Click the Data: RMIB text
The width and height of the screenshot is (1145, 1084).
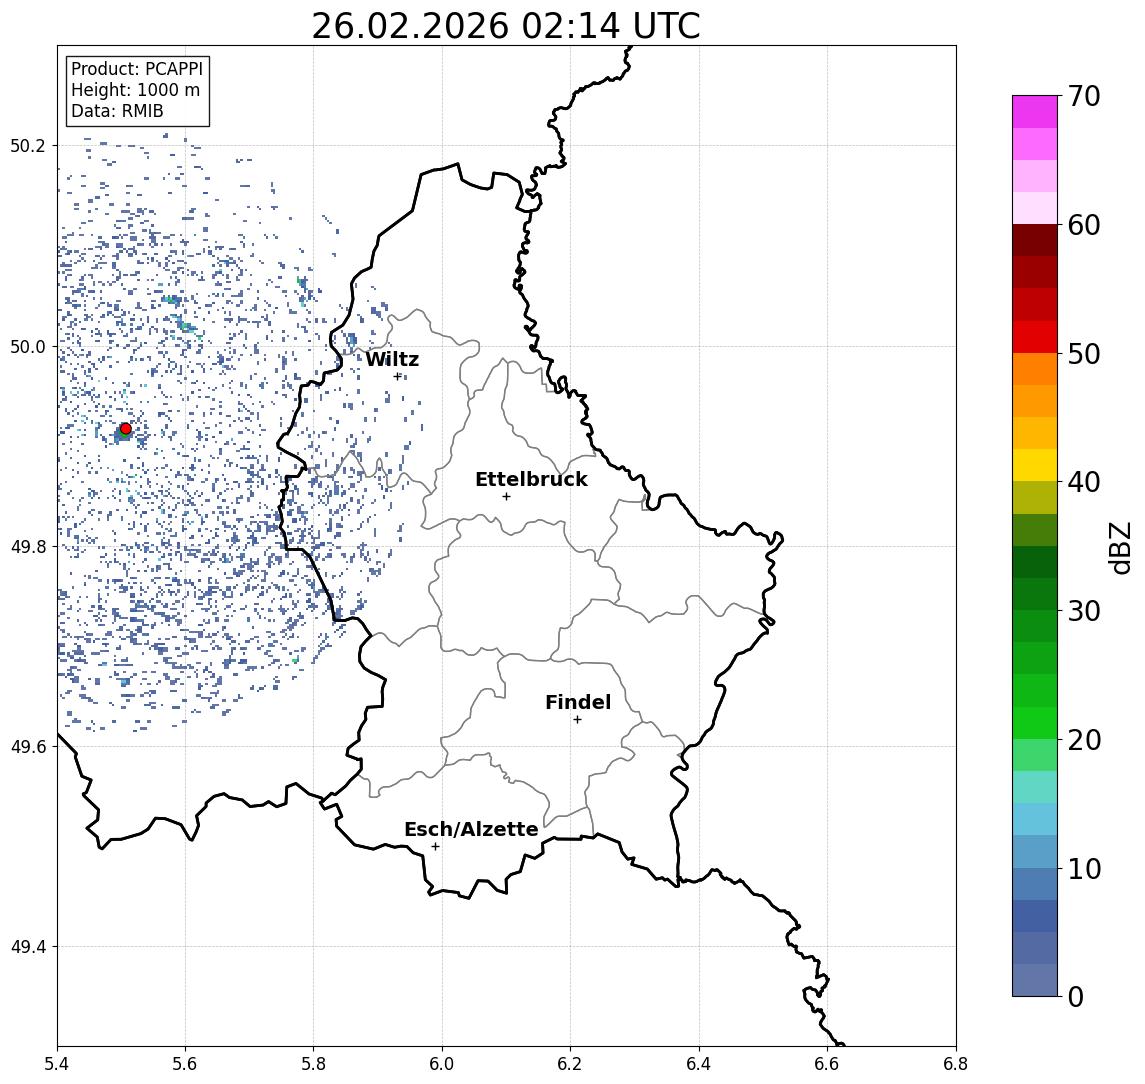(117, 111)
